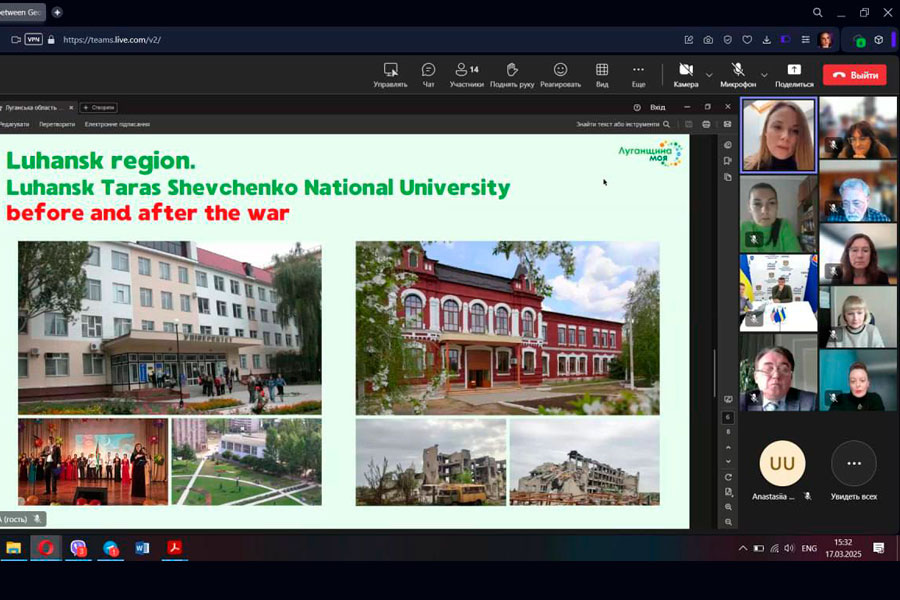The width and height of the screenshot is (900, 600).
Task: Expand microphone options dropdown arrow
Action: 764,75
